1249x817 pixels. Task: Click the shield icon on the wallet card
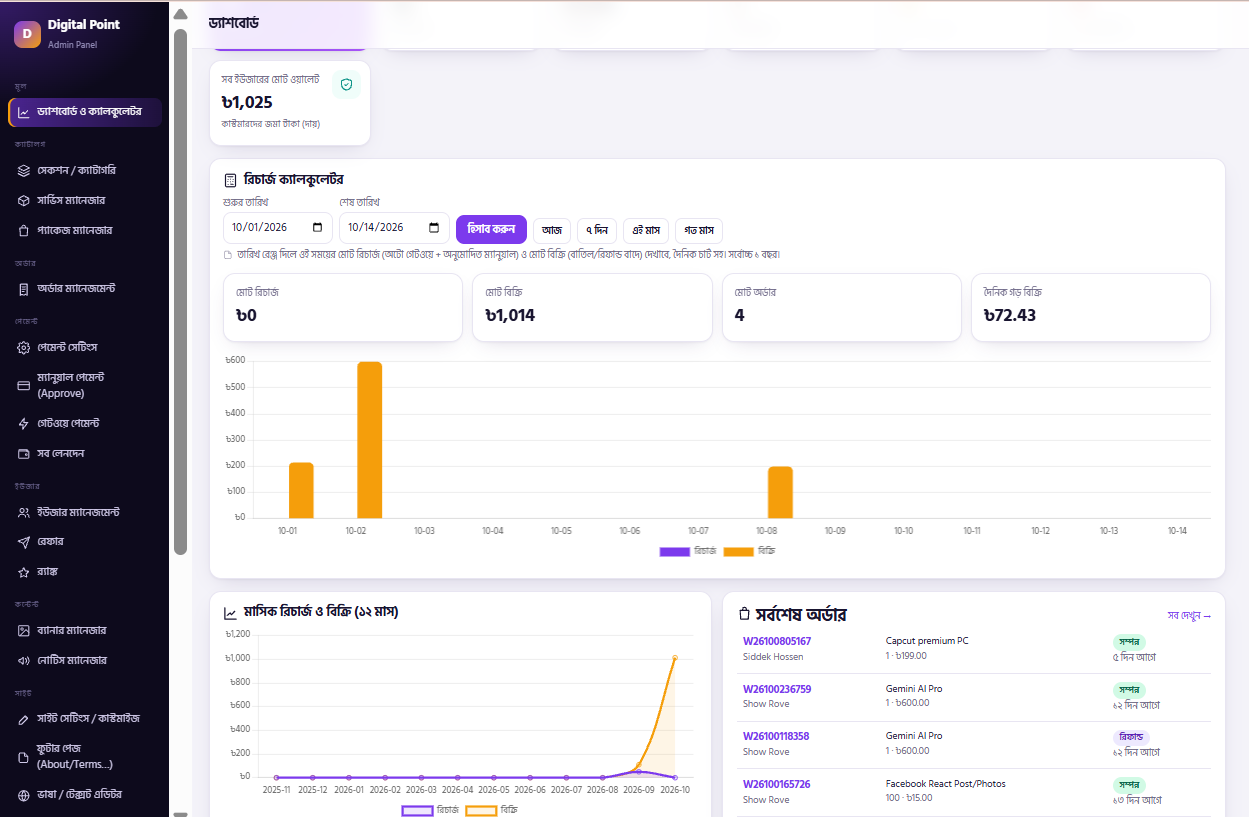click(346, 85)
